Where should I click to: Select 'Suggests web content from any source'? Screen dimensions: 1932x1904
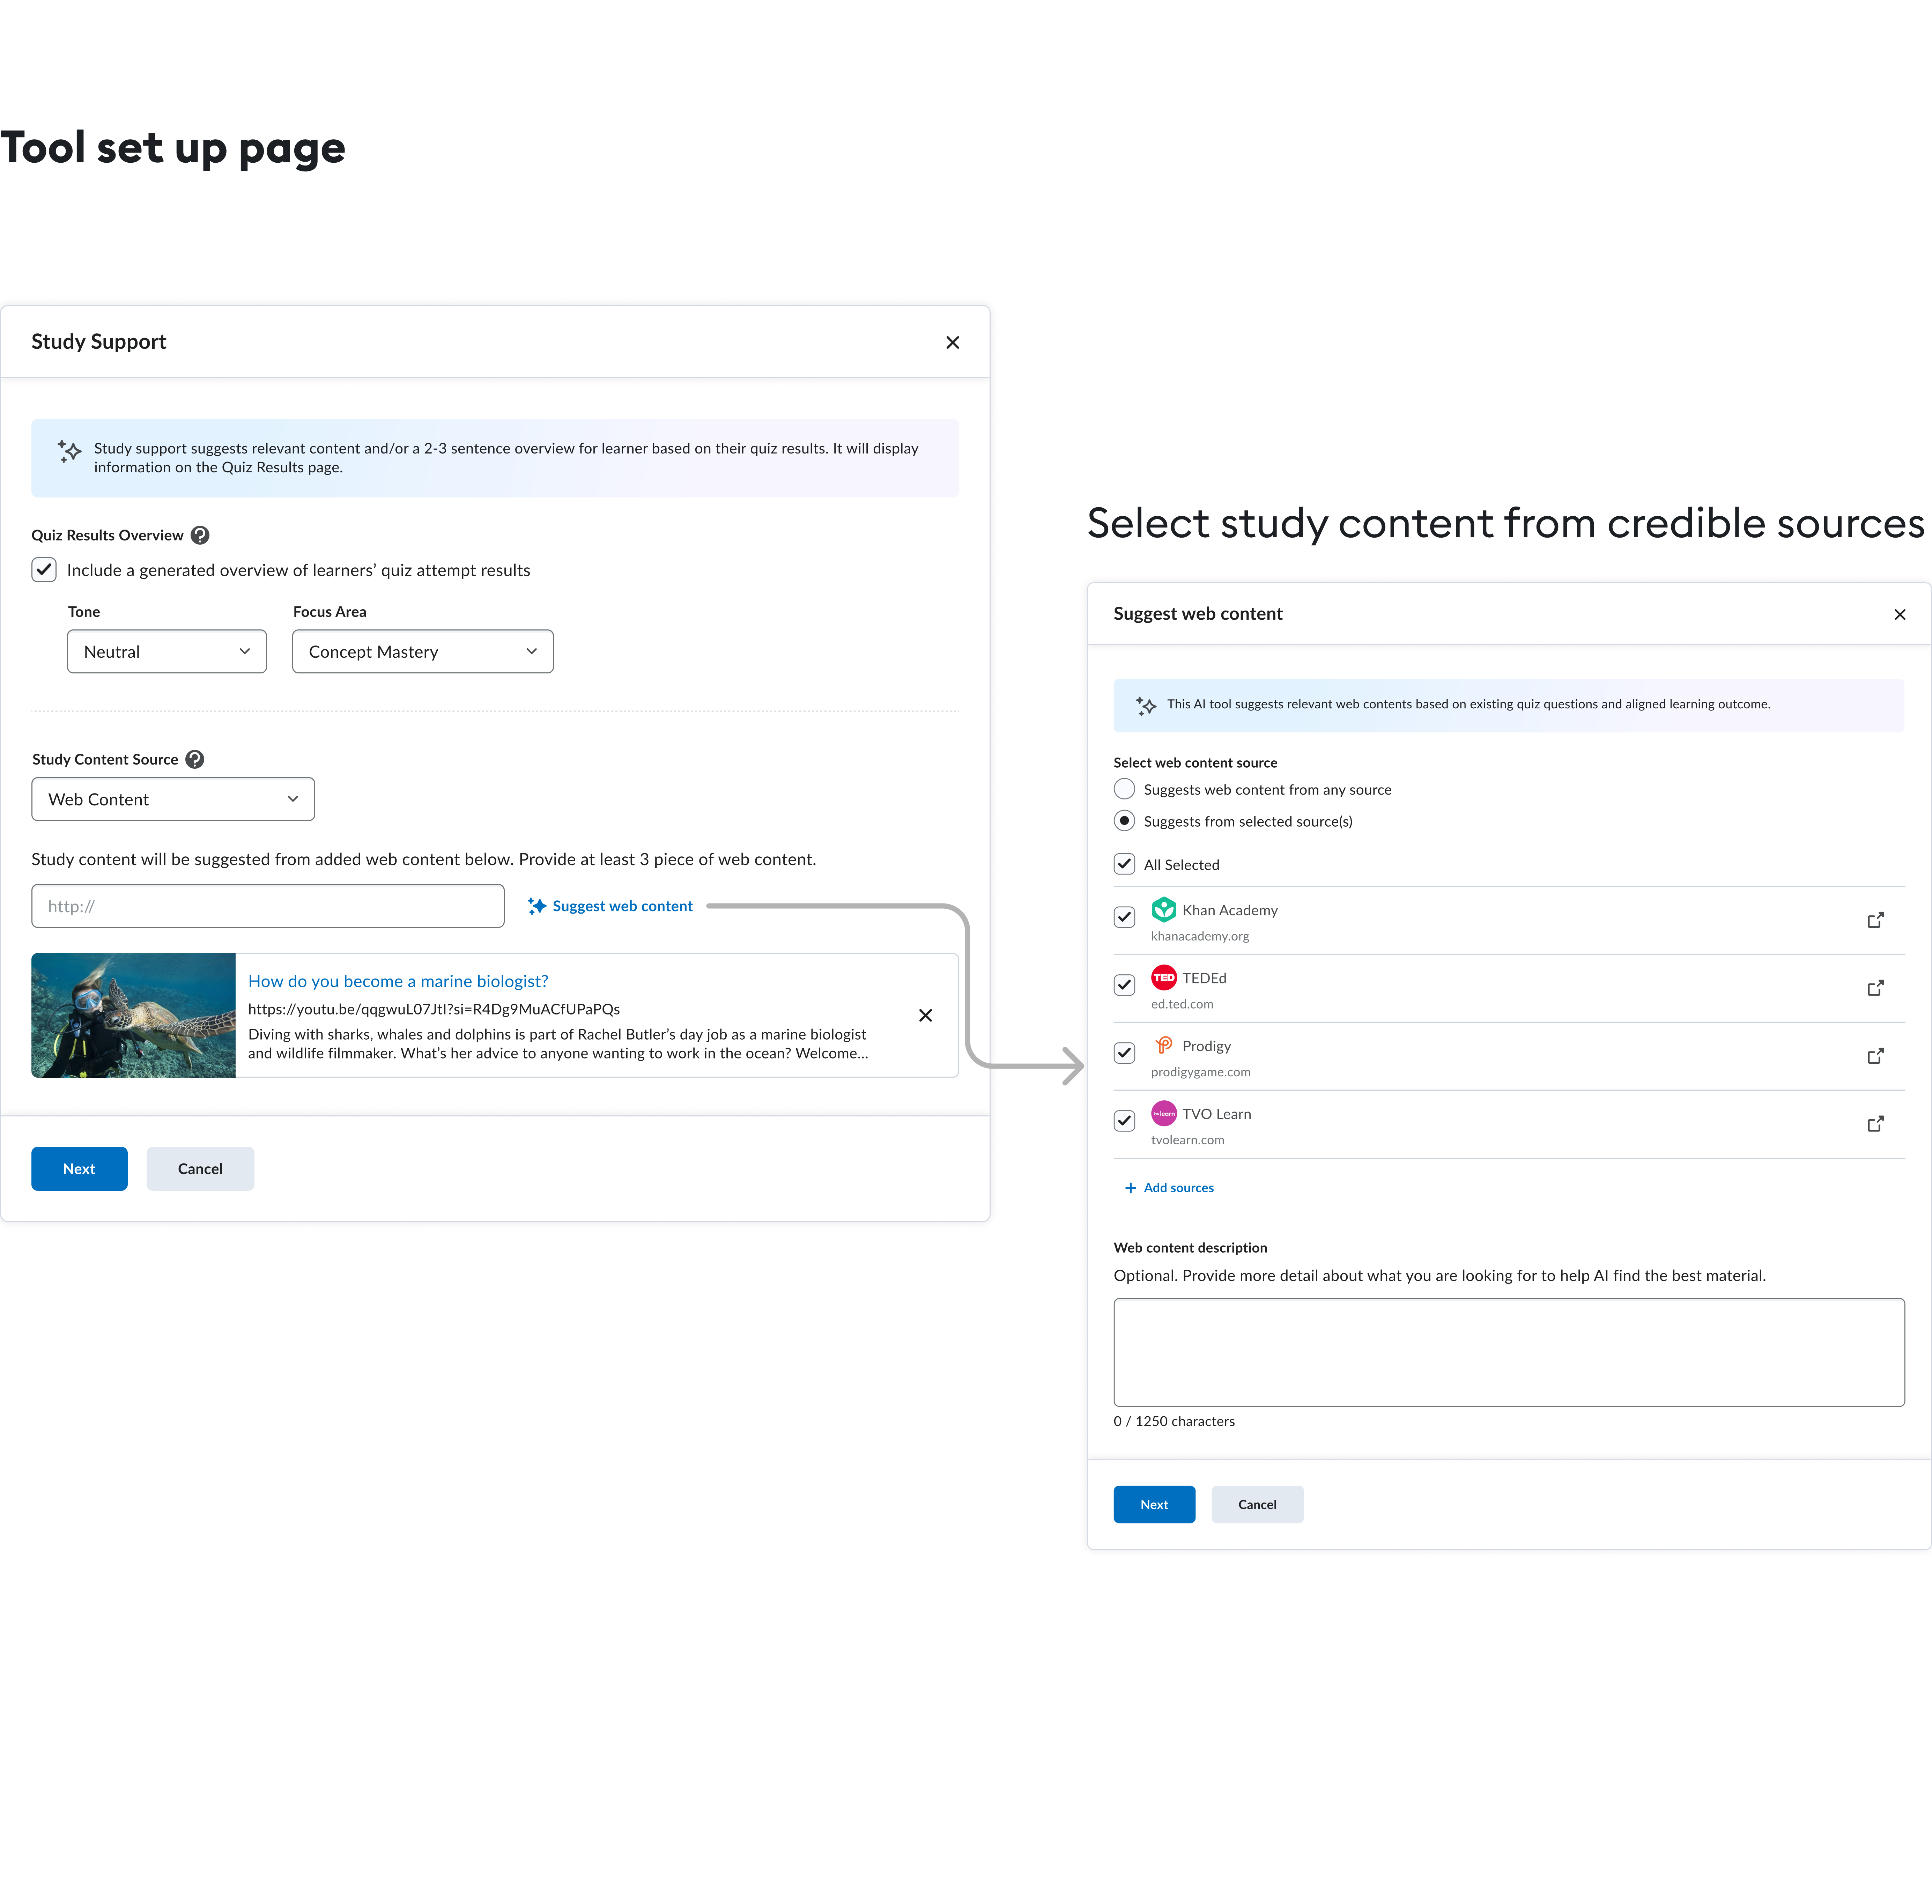[1124, 789]
